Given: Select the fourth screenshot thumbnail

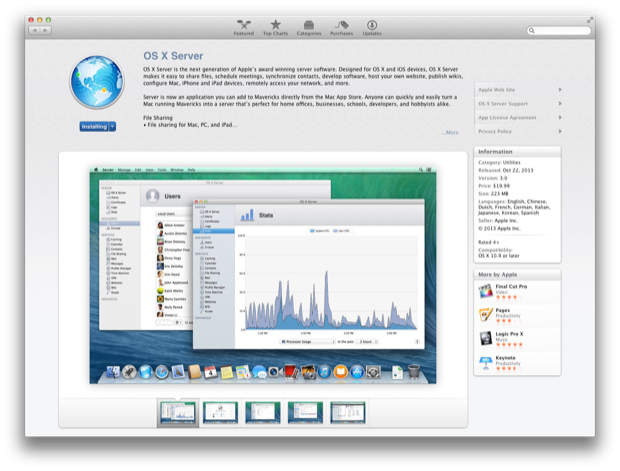Looking at the screenshot, I should 305,413.
